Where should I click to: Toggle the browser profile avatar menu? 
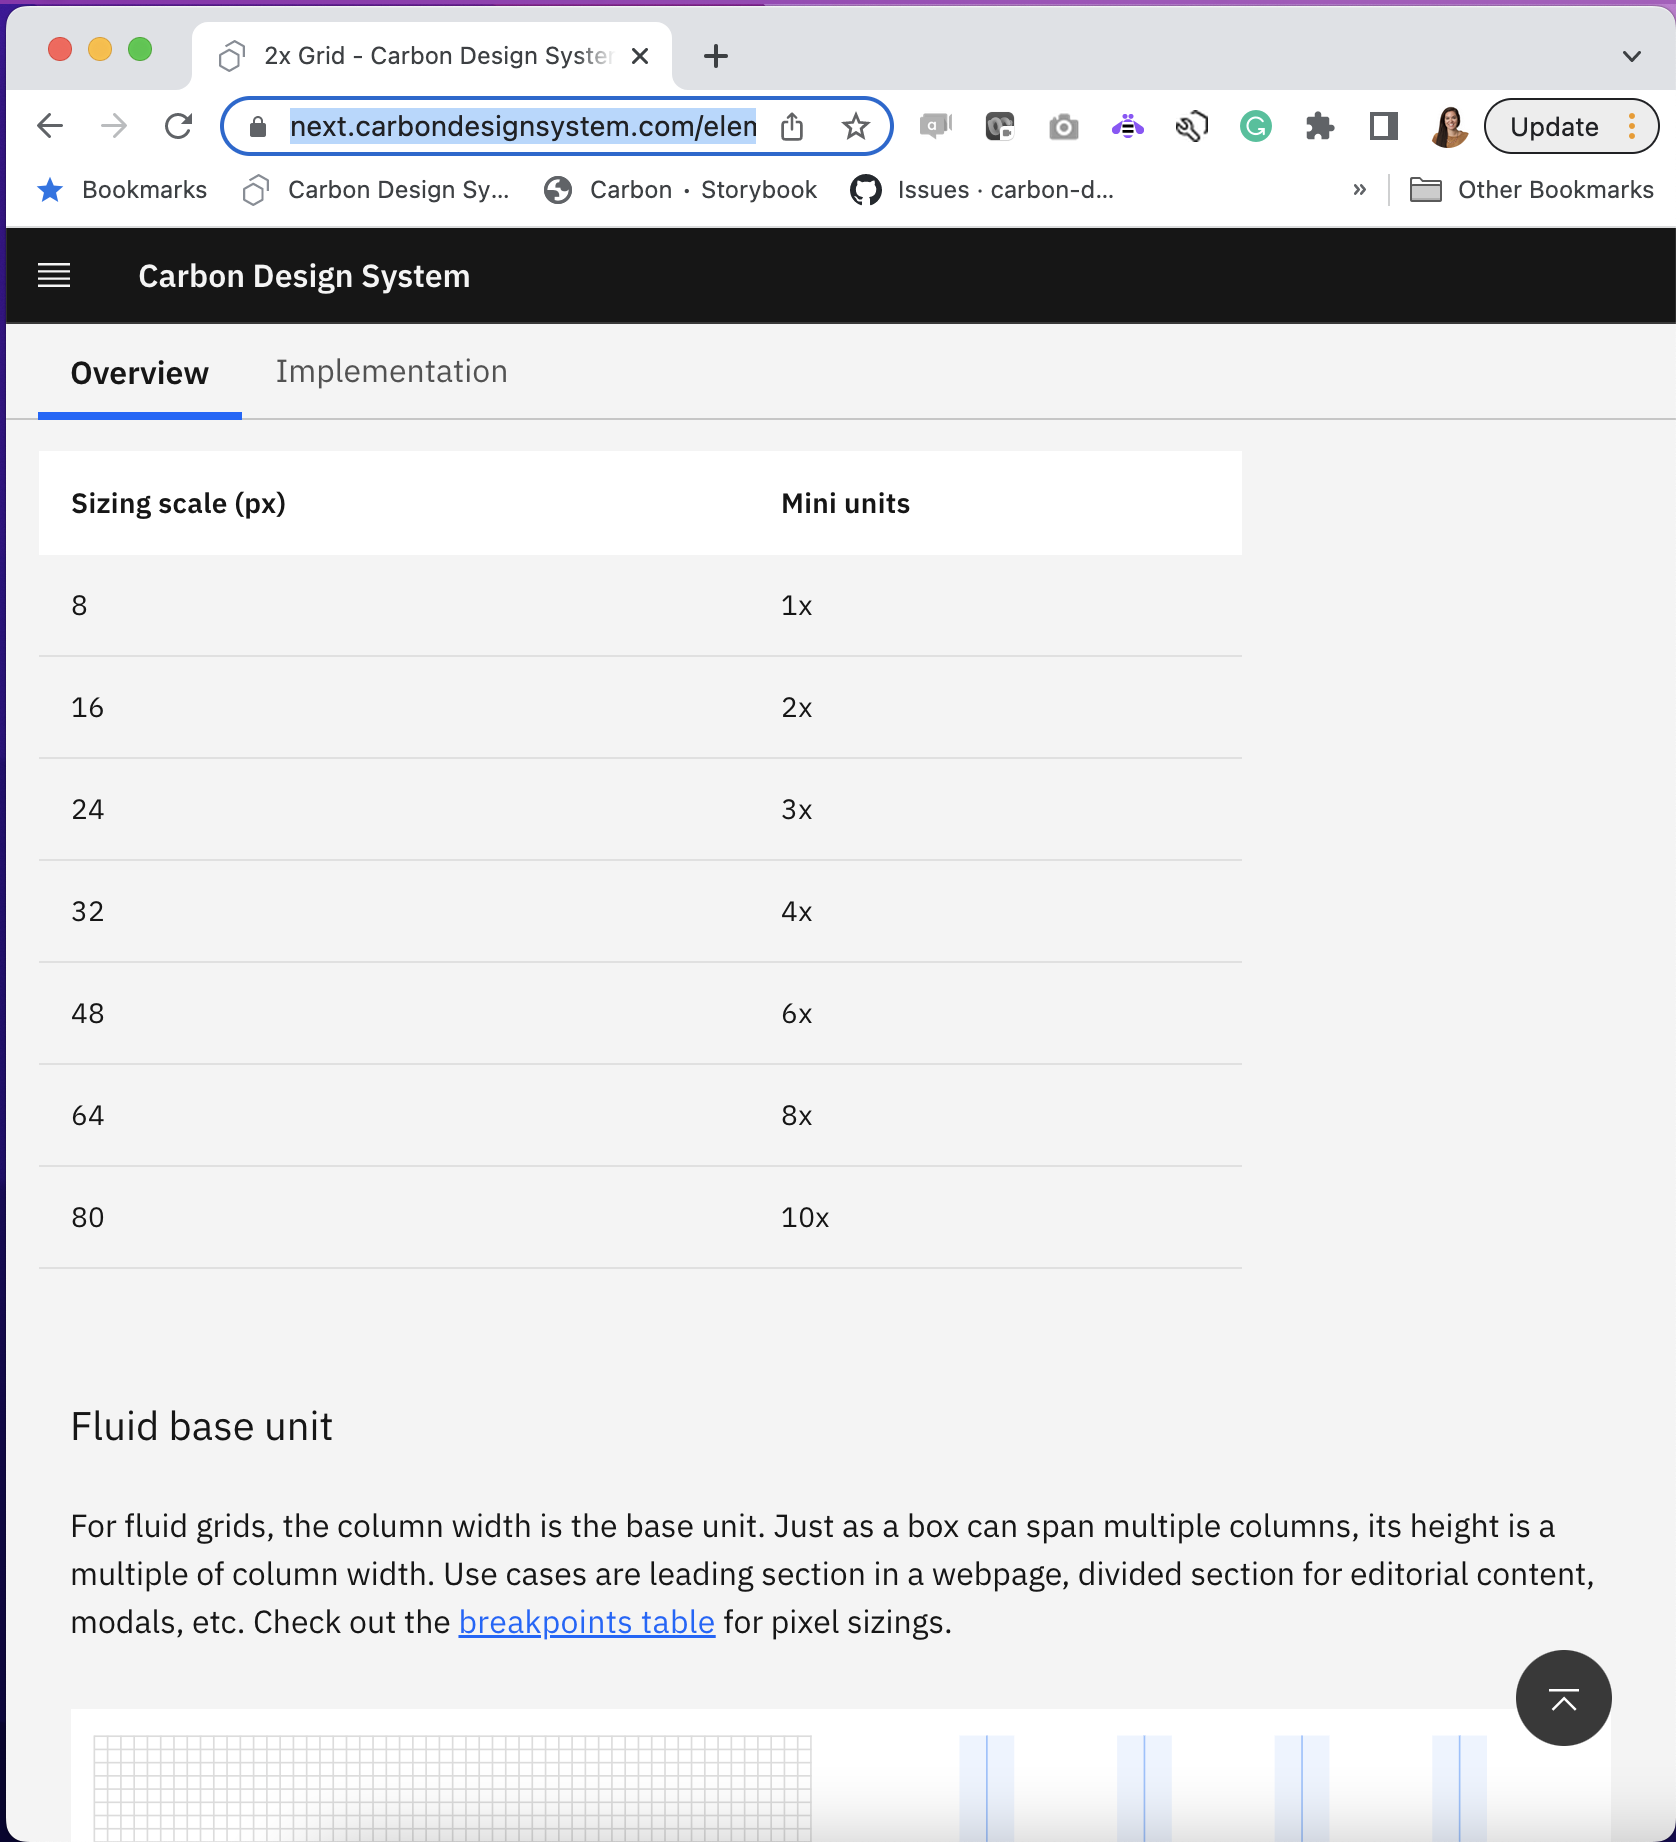[1449, 126]
